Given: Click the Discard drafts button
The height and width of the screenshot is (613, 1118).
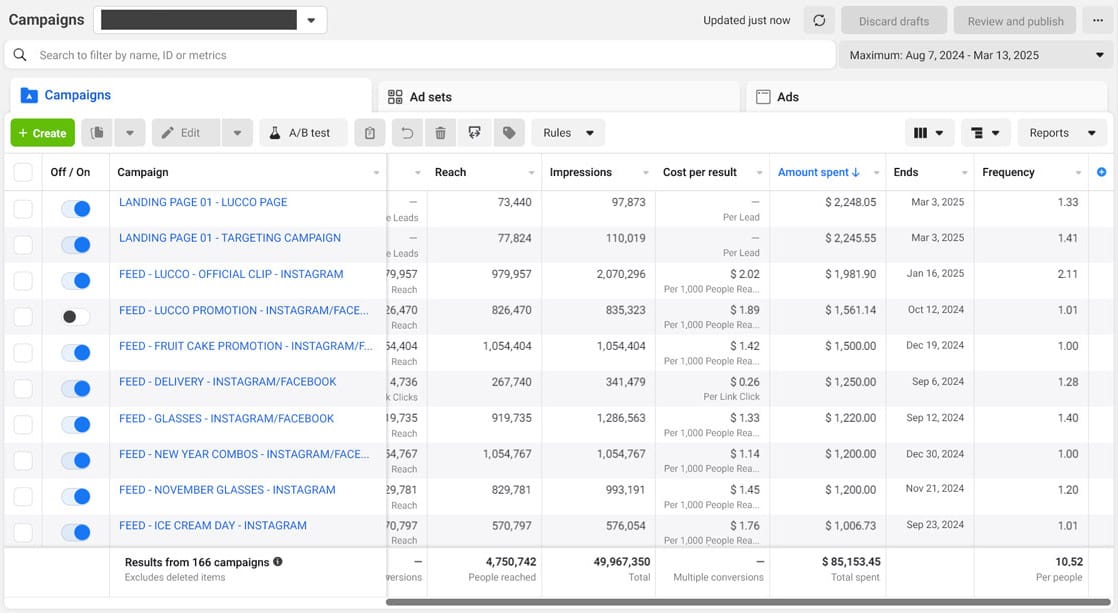Looking at the screenshot, I should tap(894, 21).
